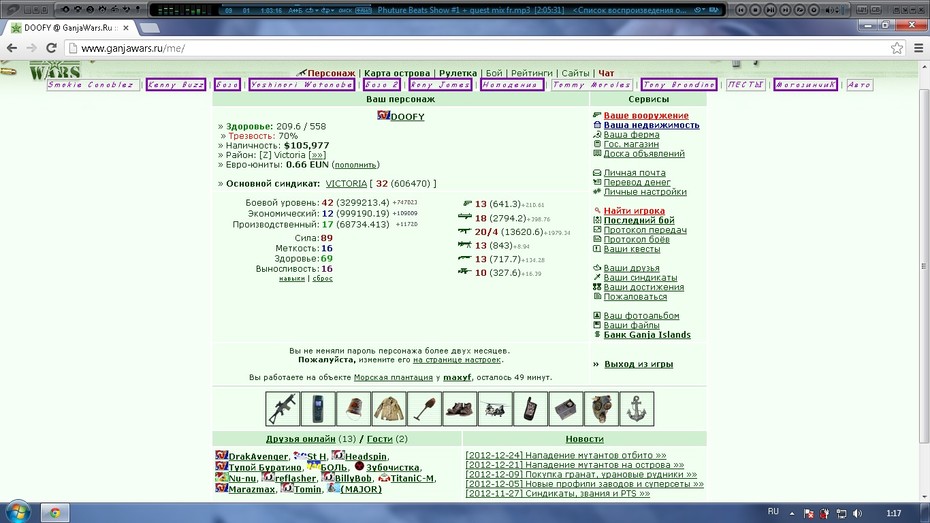This screenshot has width=930, height=523.
Task: Open Рейтинги in the top menu
Action: [531, 73]
